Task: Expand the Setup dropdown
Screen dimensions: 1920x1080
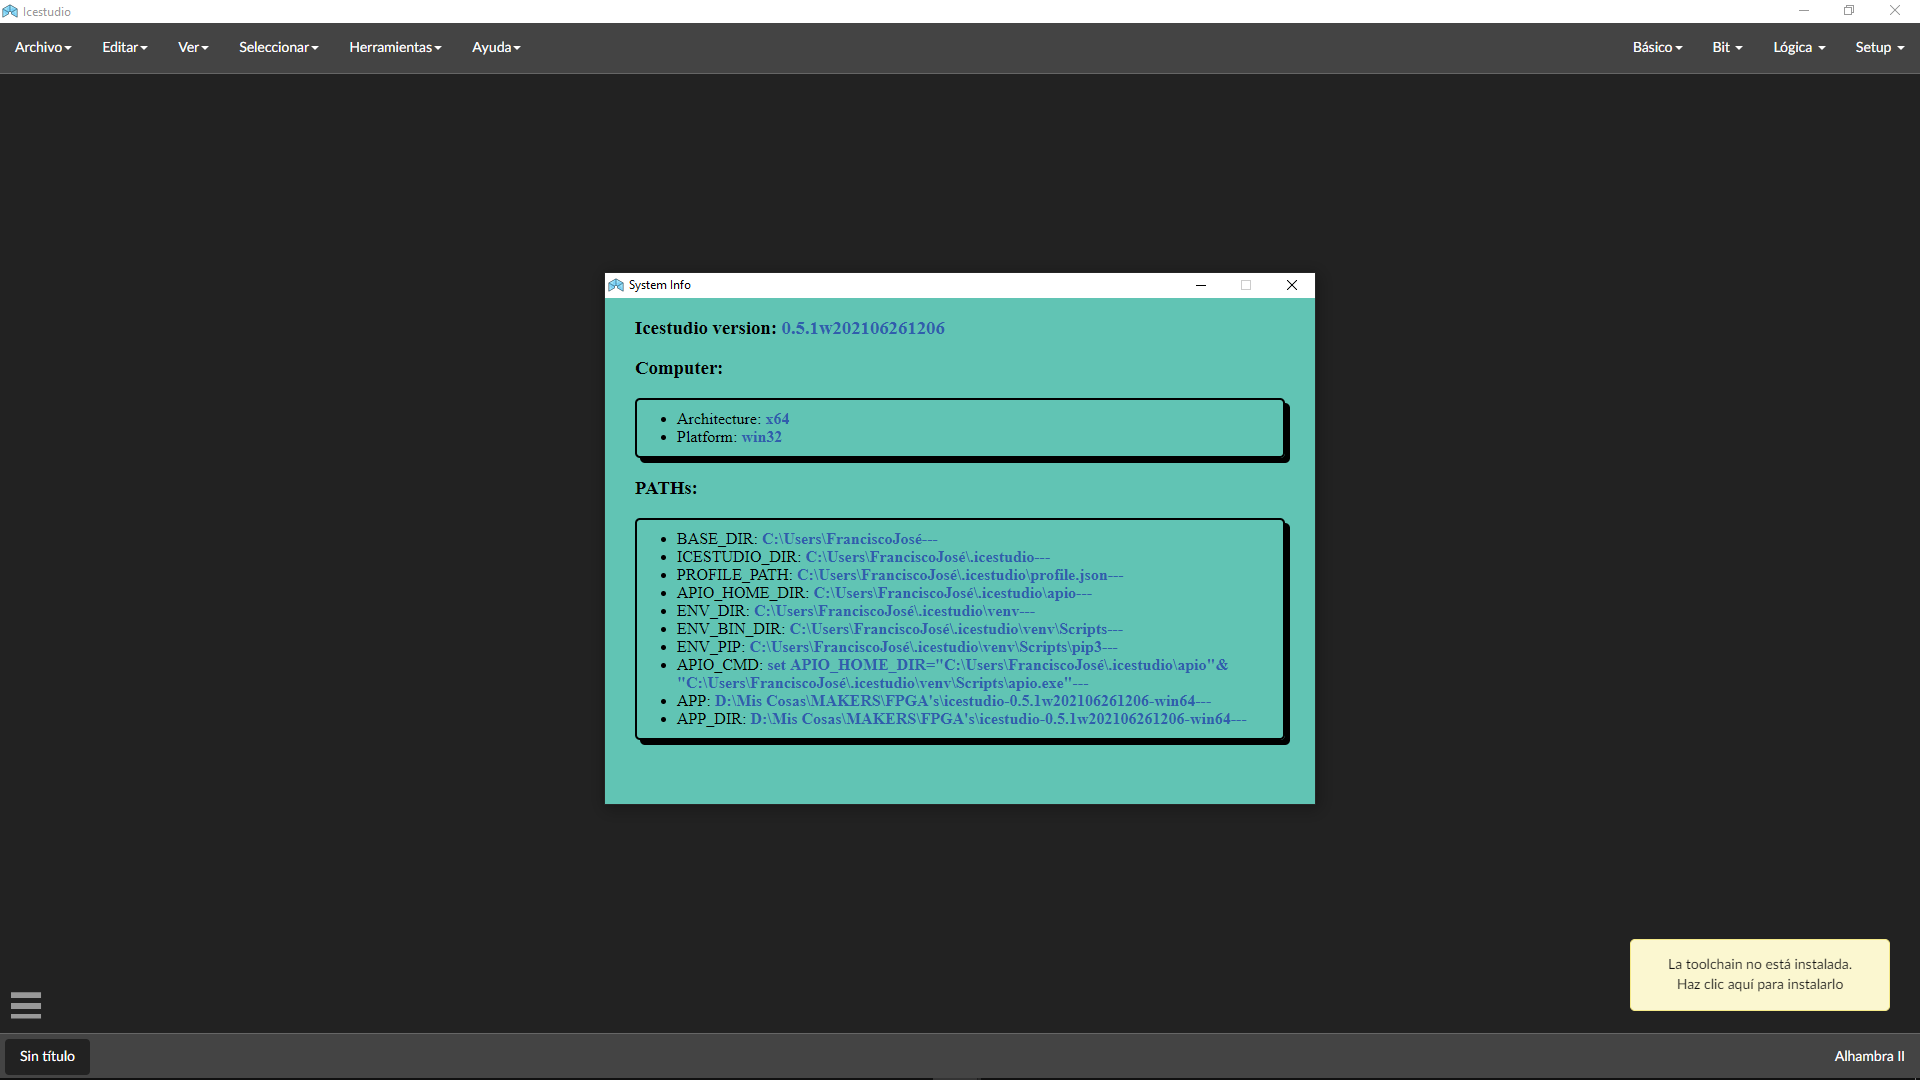Action: (x=1878, y=47)
